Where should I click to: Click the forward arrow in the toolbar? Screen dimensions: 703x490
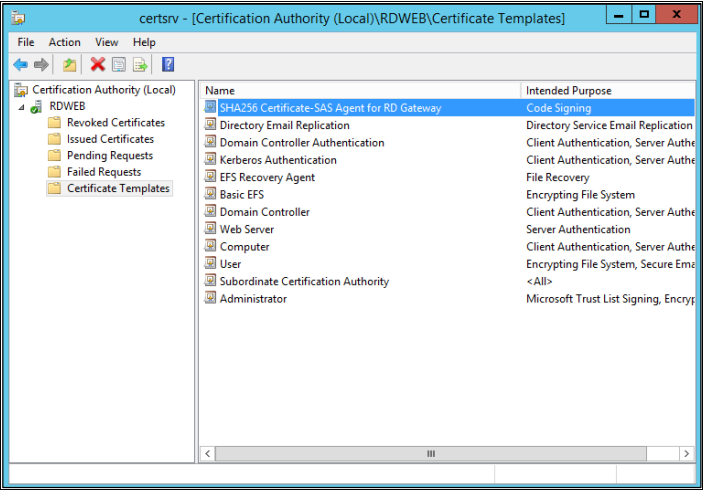(41, 65)
